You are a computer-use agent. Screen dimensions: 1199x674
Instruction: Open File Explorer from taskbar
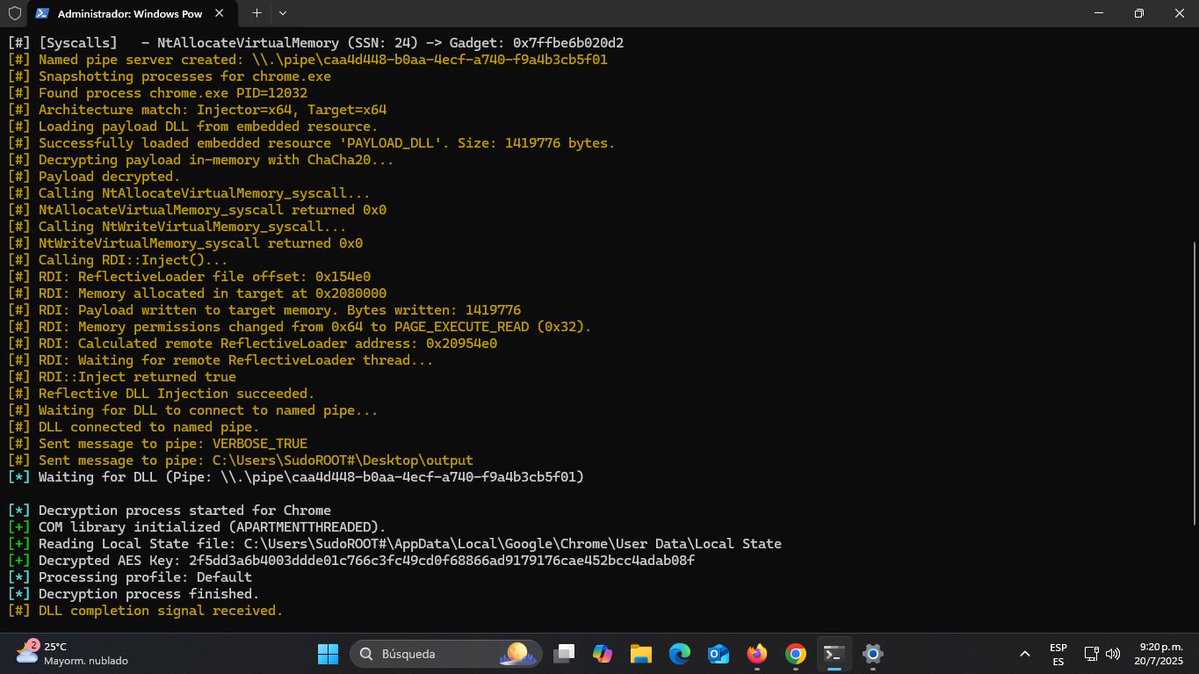click(641, 654)
